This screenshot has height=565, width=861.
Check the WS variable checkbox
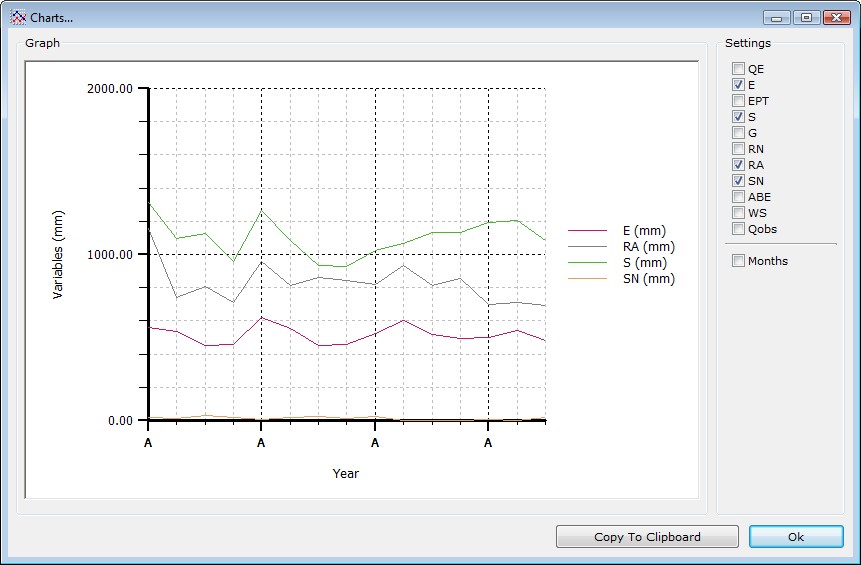pos(738,213)
